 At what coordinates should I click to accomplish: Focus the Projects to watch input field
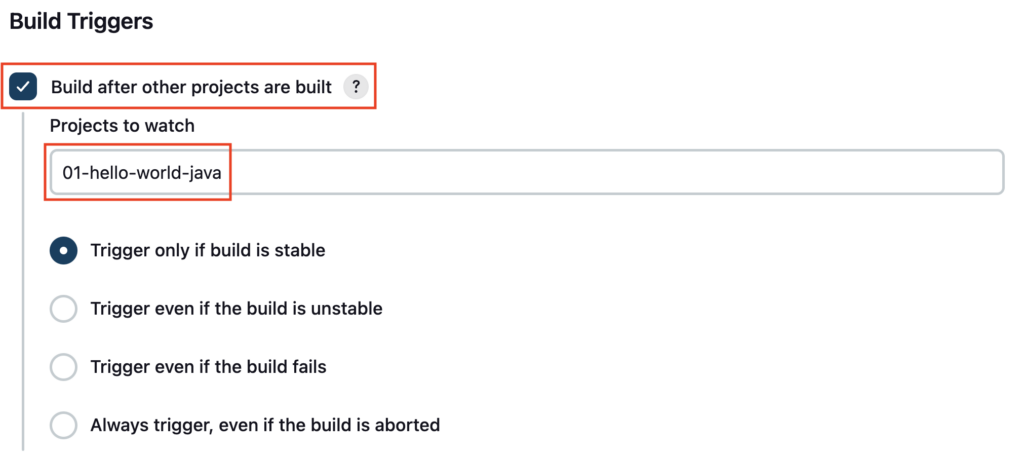click(526, 173)
